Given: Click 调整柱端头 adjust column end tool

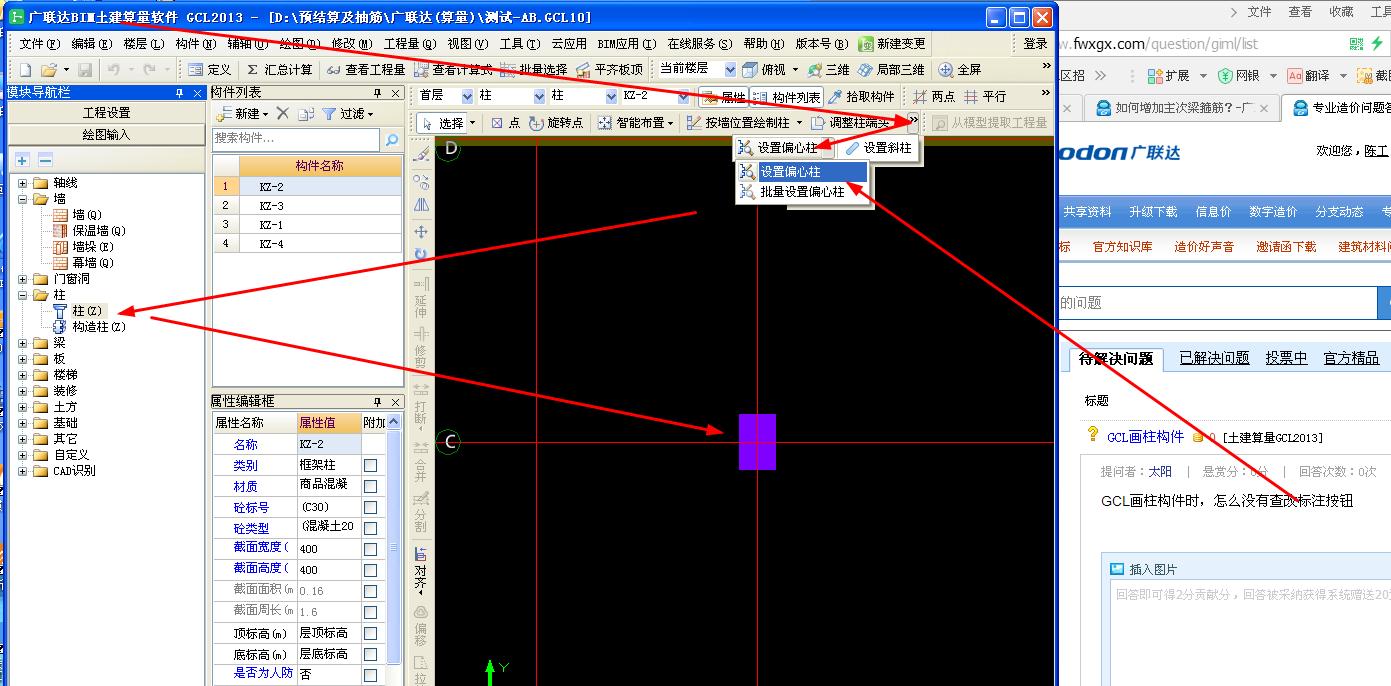Looking at the screenshot, I should 850,123.
